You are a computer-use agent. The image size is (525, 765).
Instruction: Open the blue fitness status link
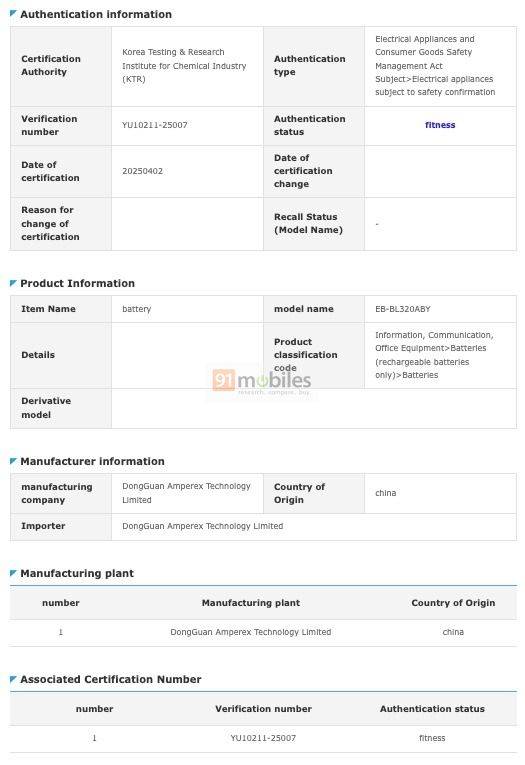click(440, 125)
